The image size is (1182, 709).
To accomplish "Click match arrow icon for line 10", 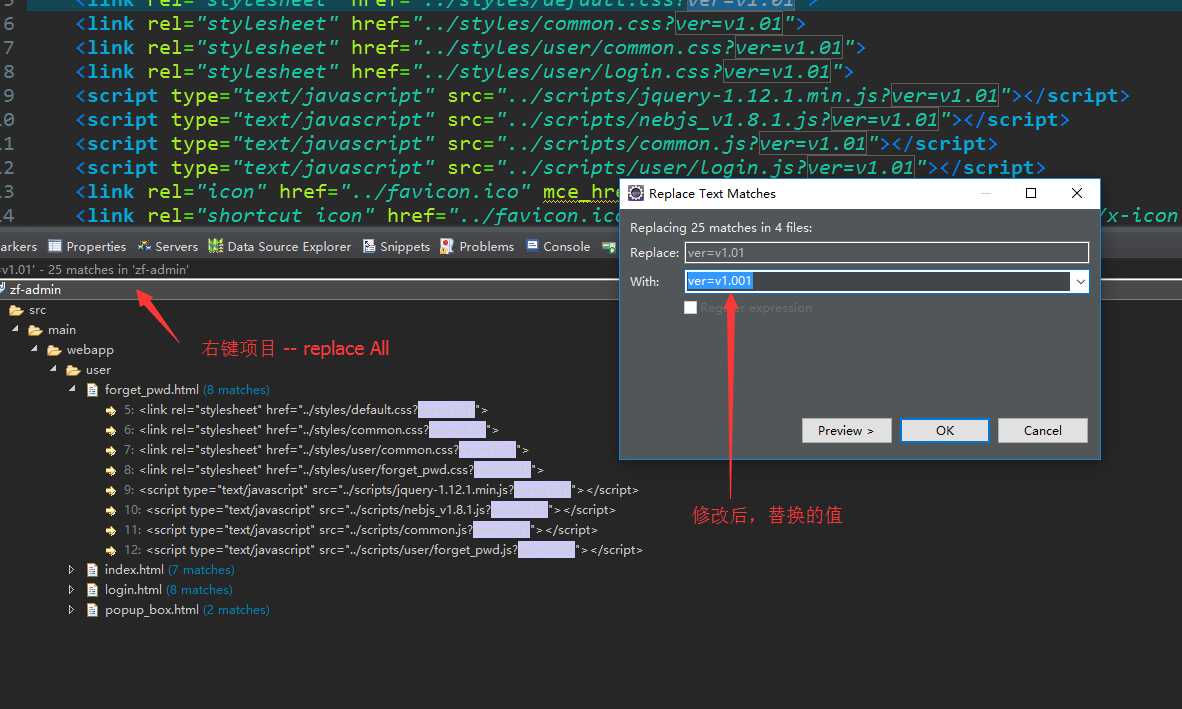I will click(x=111, y=510).
